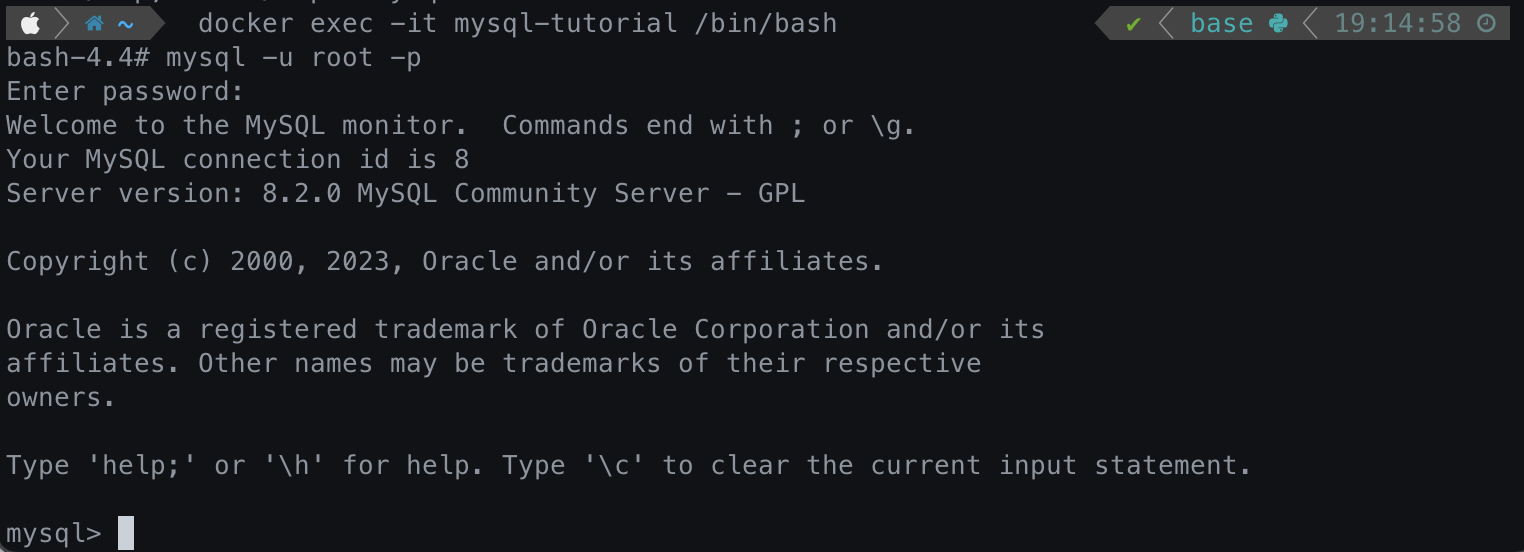Click the clock icon after the timestamp
The image size is (1524, 552).
1487,23
